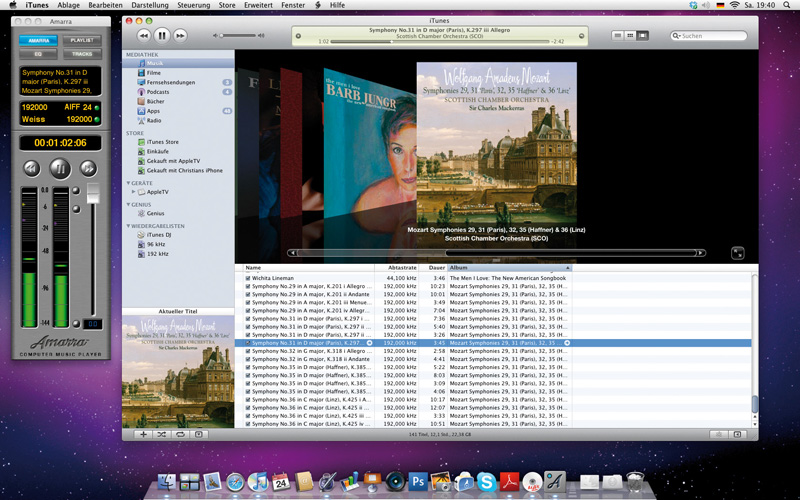Open the Darstellung menu
This screenshot has height=500, width=800.
pyautogui.click(x=150, y=5)
